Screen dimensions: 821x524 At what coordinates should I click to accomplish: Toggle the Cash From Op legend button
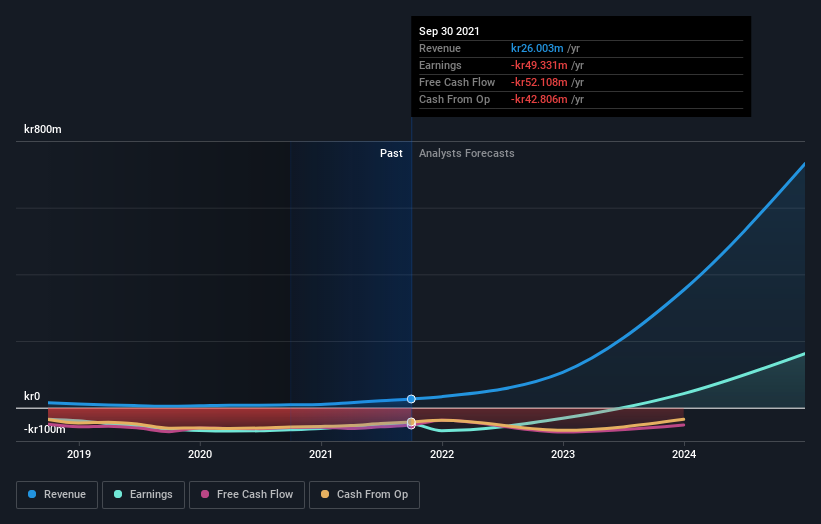point(364,495)
